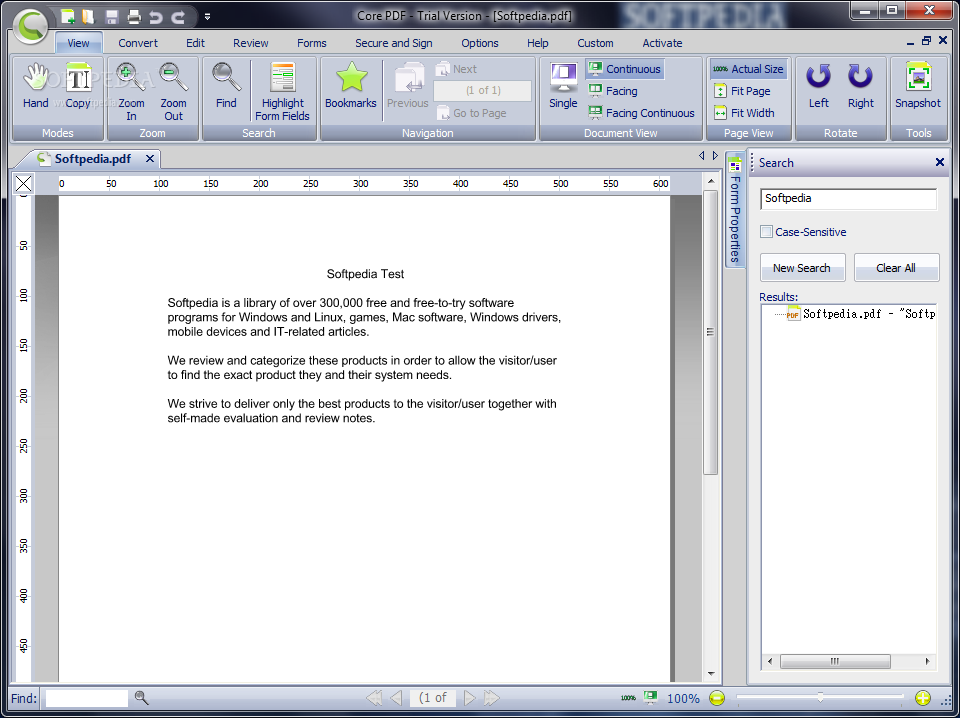The height and width of the screenshot is (718, 960).
Task: Set page view to Fit Width
Action: pos(744,113)
